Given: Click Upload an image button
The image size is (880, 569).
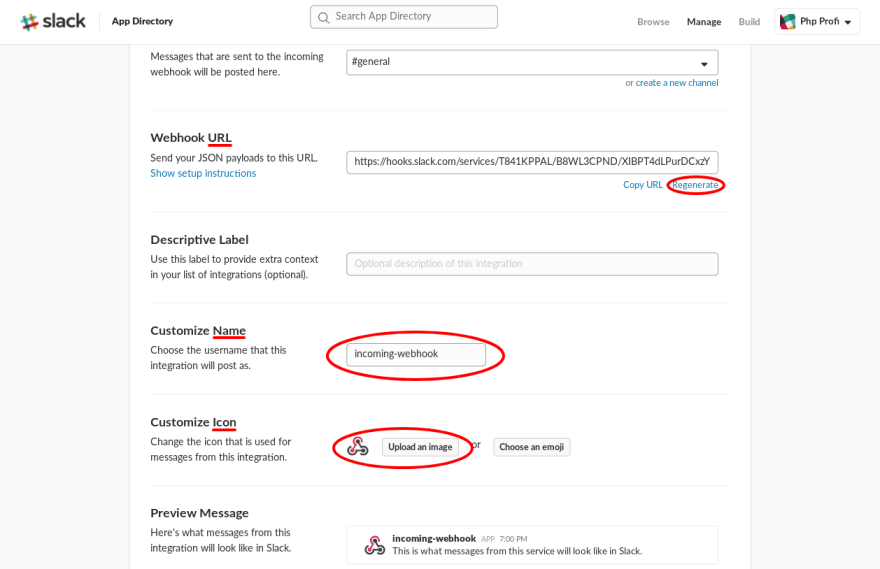Looking at the screenshot, I should 420,447.
